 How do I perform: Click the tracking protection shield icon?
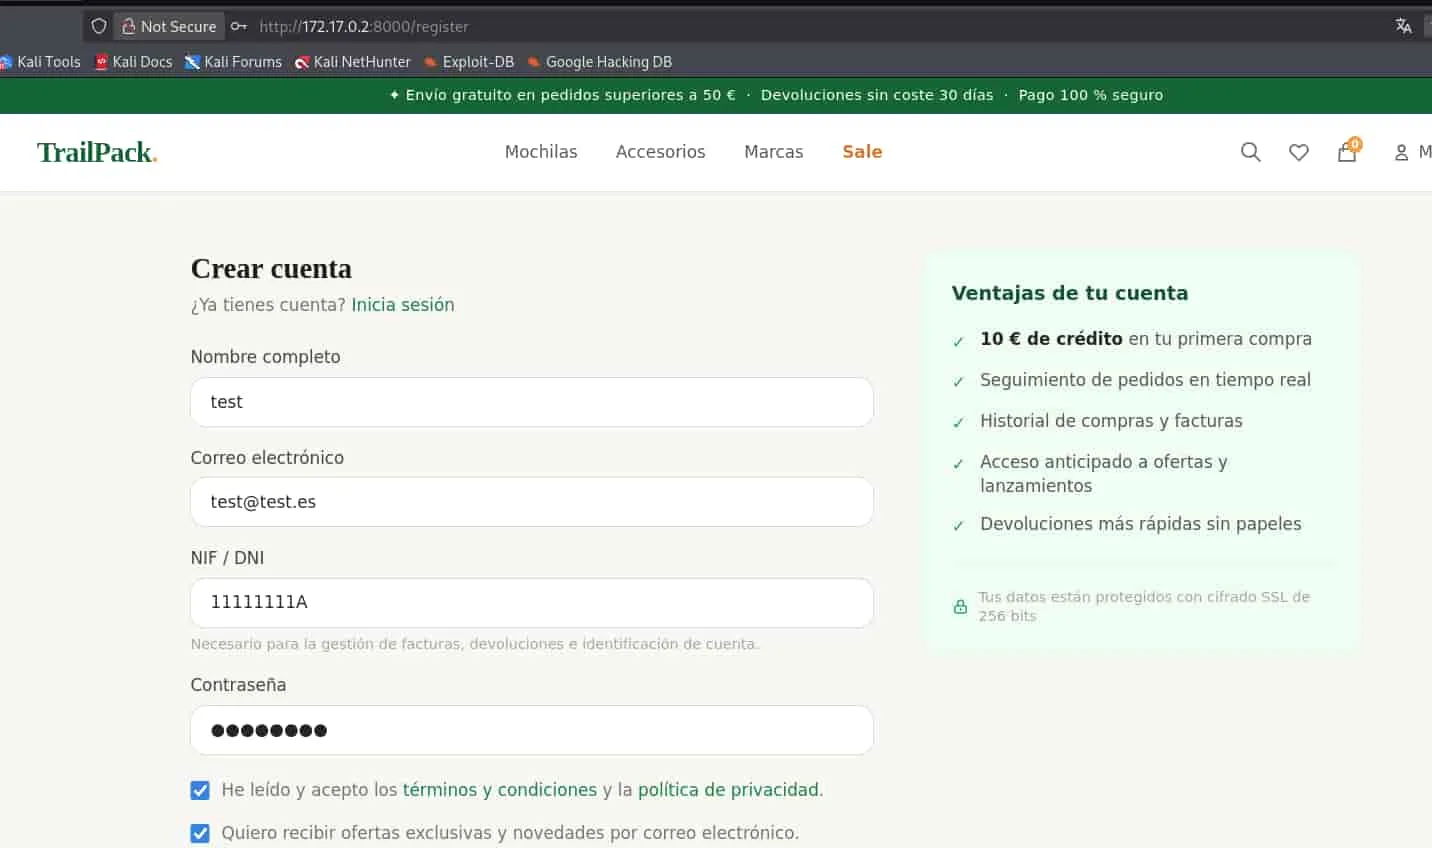coord(98,26)
